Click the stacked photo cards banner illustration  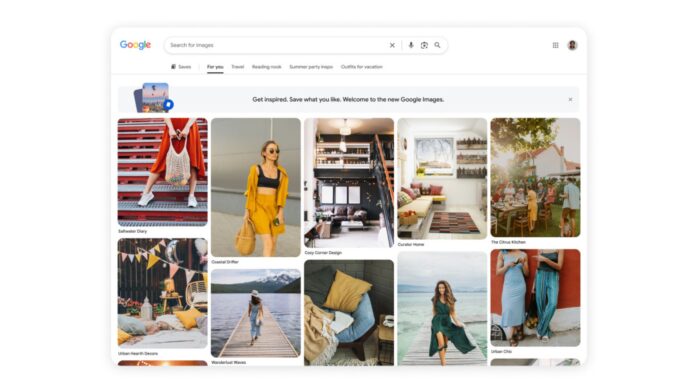(154, 98)
